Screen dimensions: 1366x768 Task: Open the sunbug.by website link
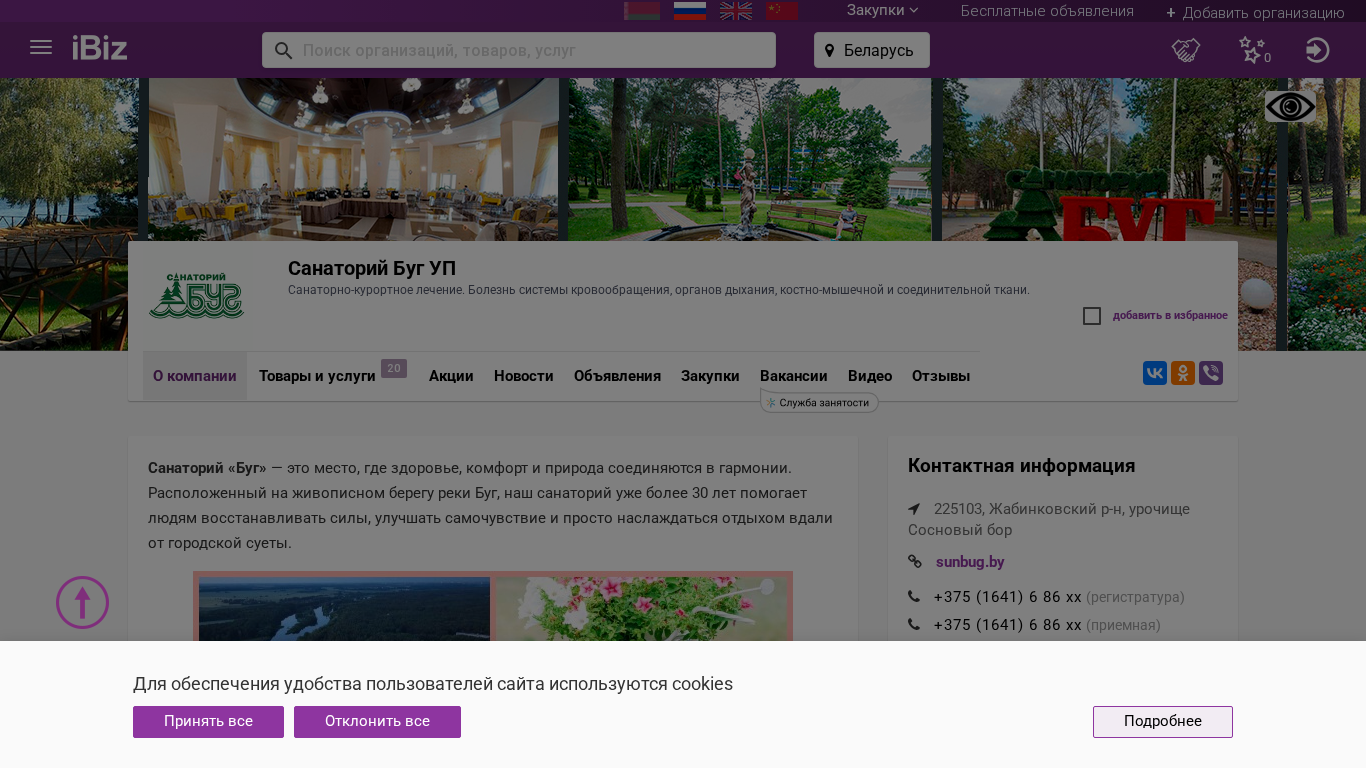click(969, 562)
